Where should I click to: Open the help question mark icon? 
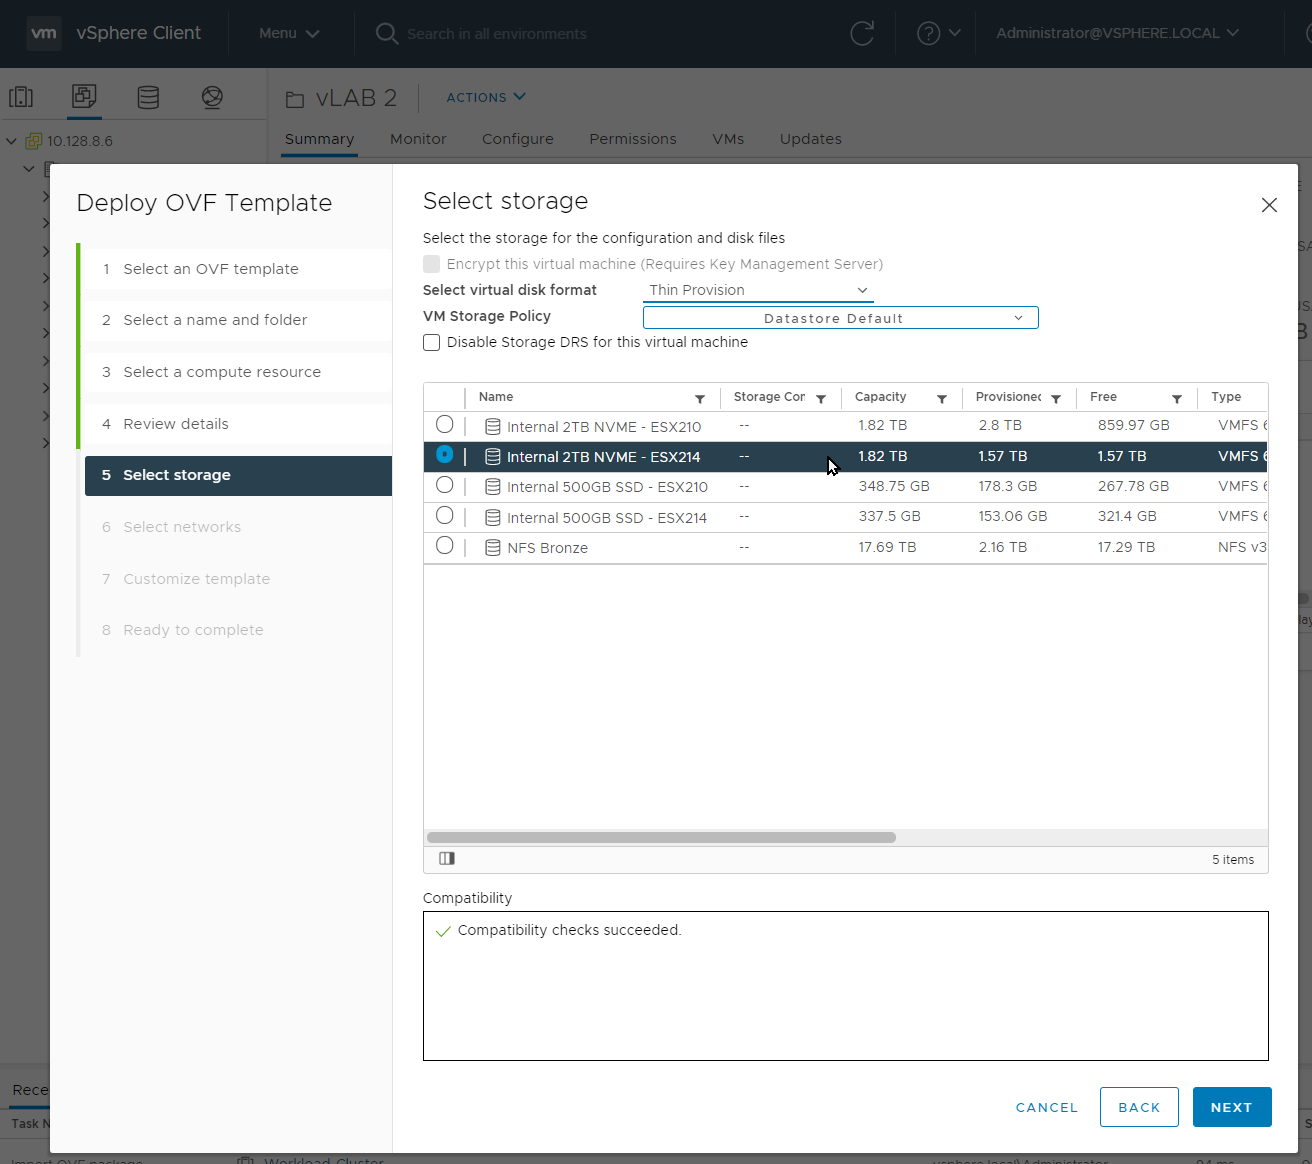[x=928, y=34]
